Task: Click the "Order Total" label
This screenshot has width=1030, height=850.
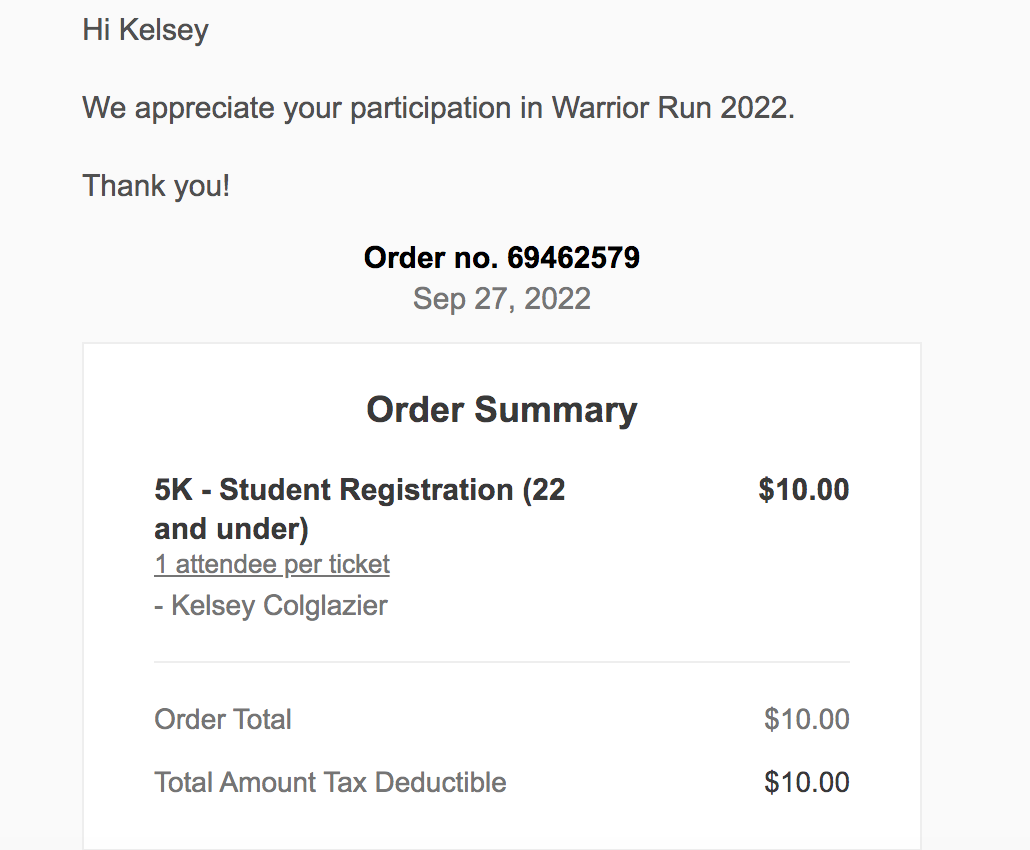Action: 223,719
